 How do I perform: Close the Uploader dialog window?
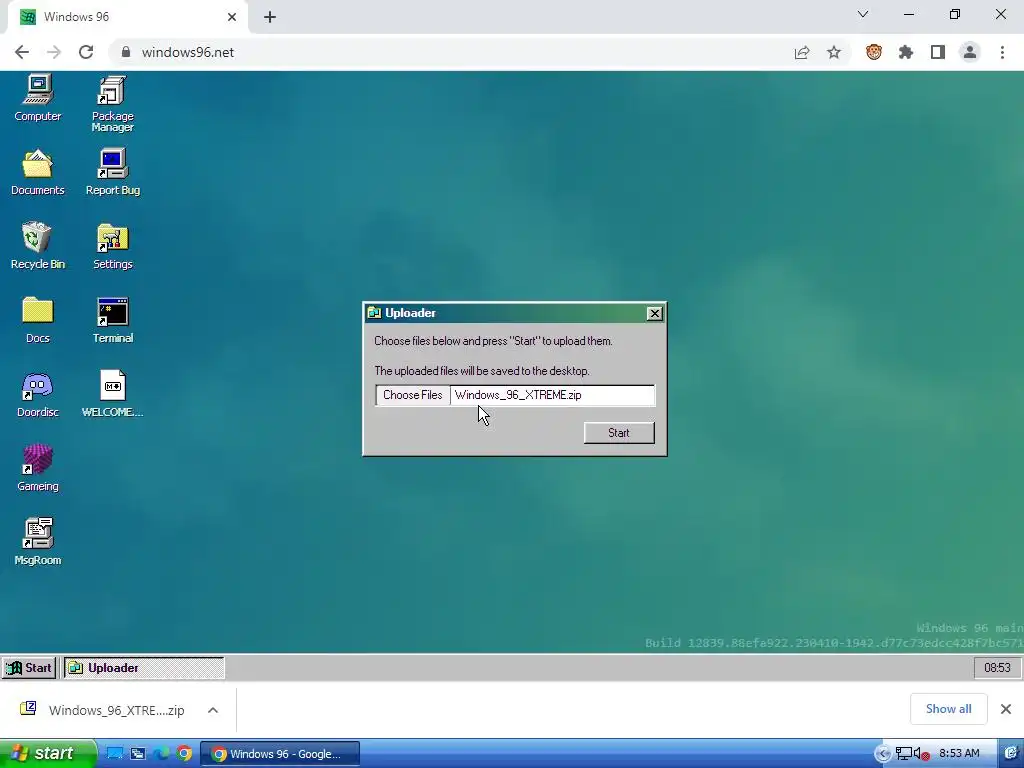(x=654, y=313)
